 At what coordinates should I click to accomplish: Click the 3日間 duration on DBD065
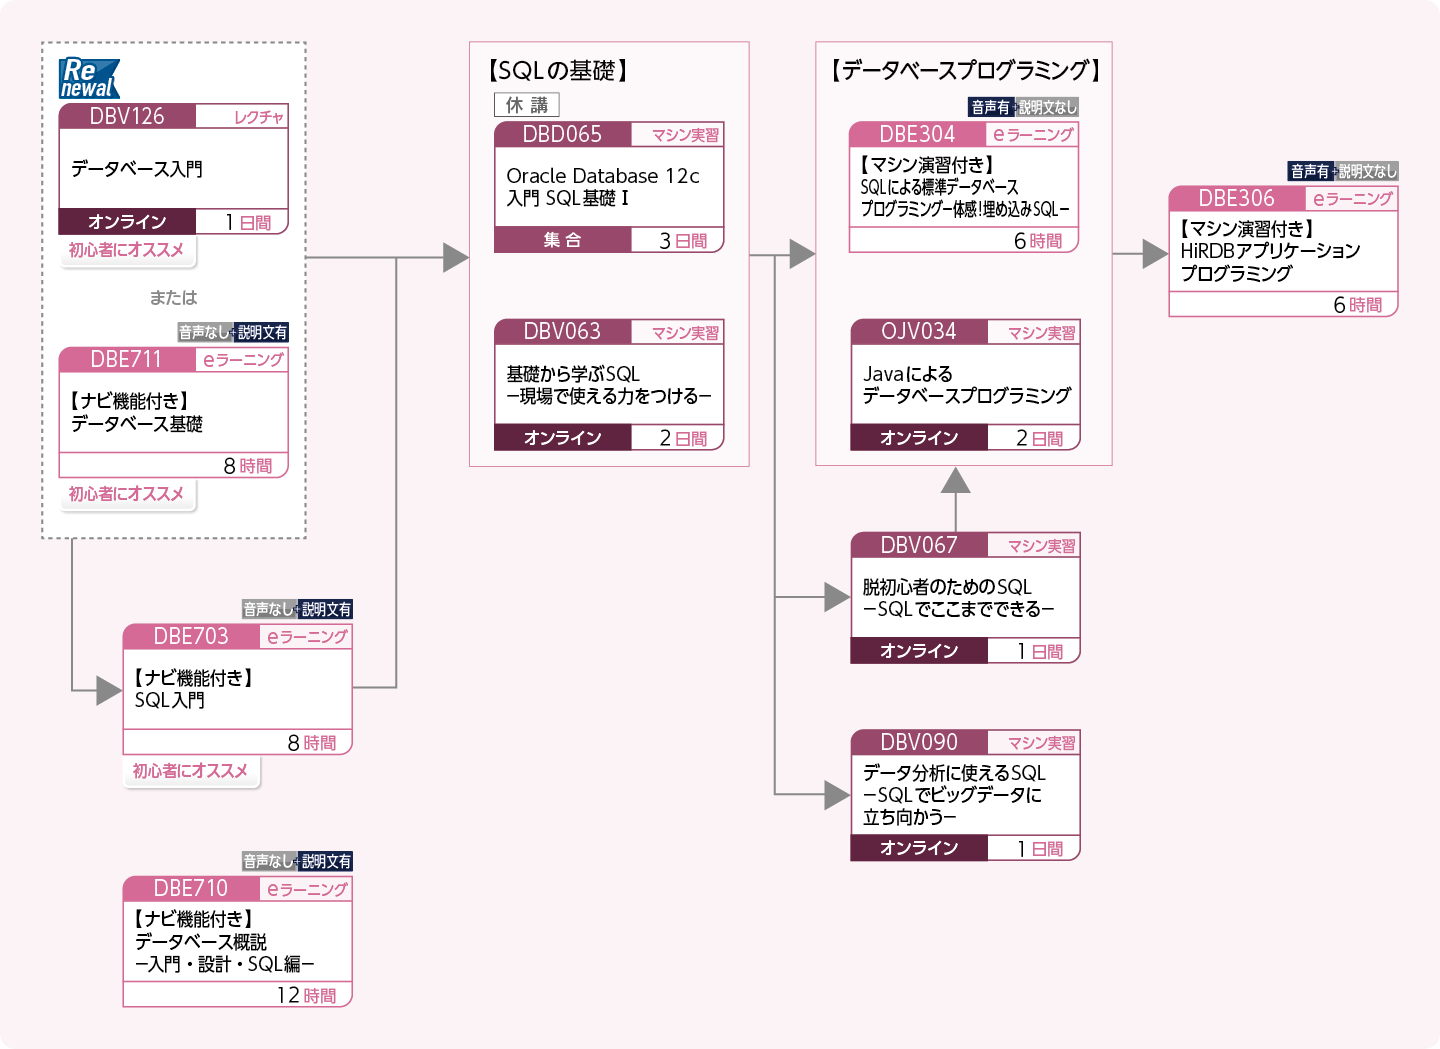[683, 240]
